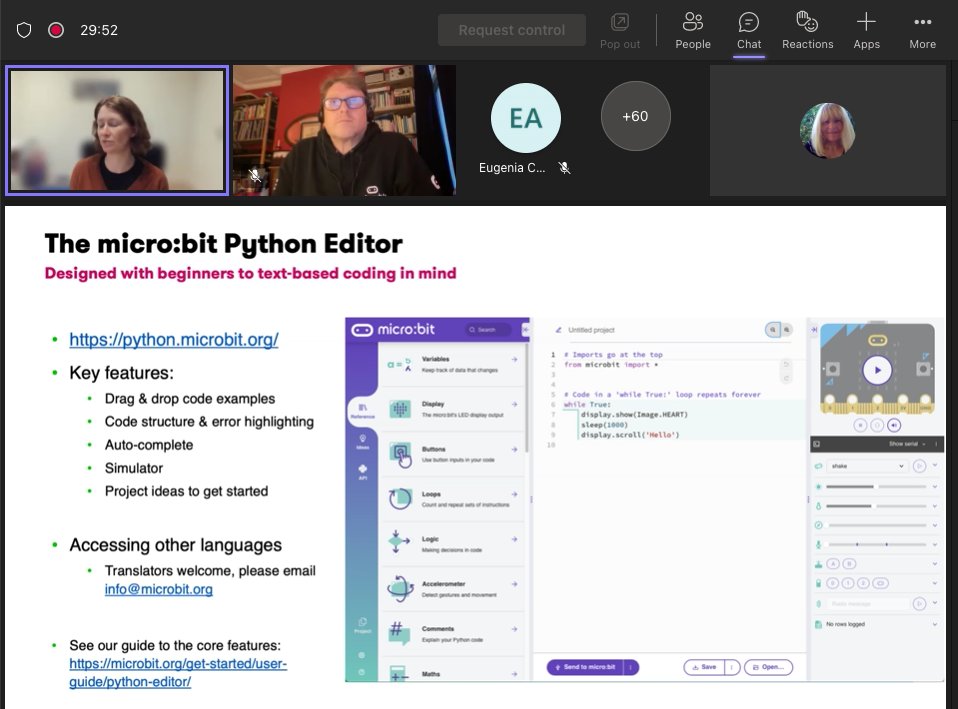Screen dimensions: 958x709
Task: Switch to the API sidebar tab
Action: [x=362, y=472]
